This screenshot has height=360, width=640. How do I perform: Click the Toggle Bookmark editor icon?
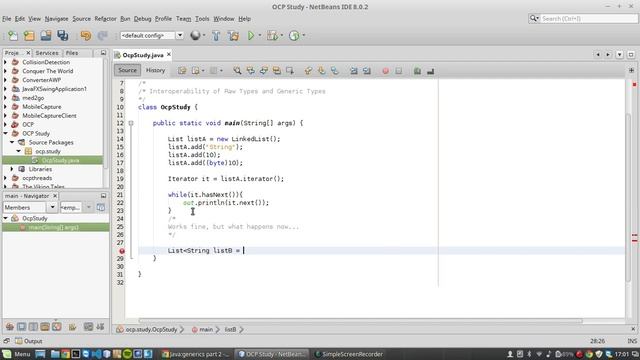[x=335, y=71]
